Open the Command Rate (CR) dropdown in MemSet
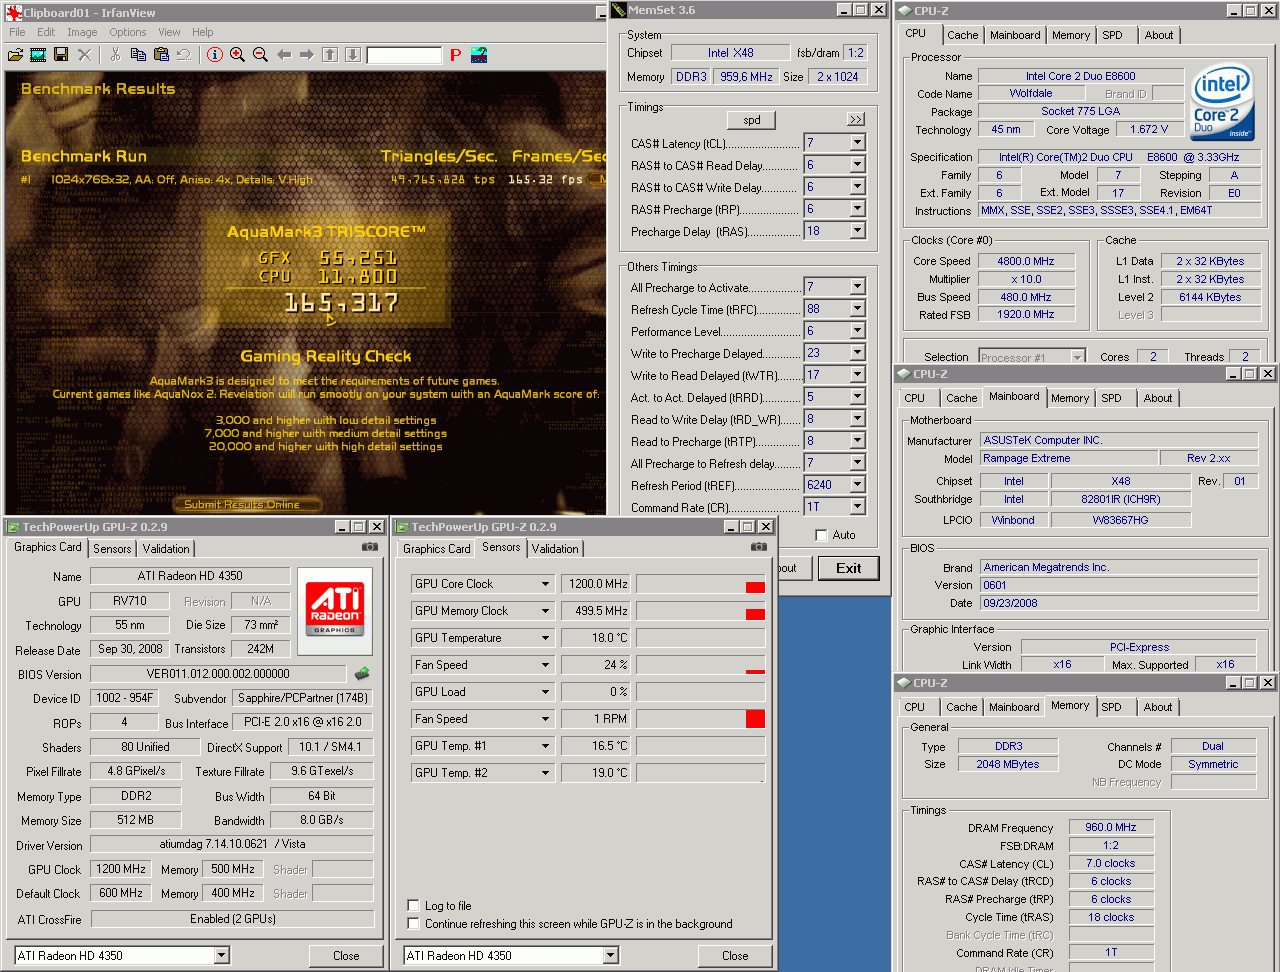Screen dimensions: 1280x972 857,507
